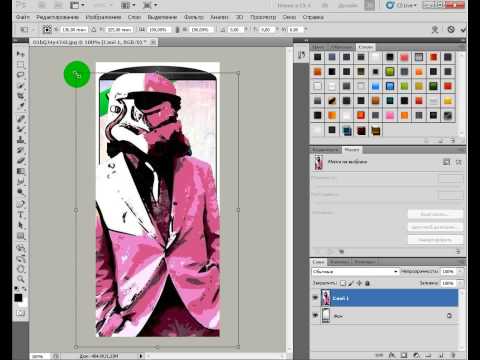The width and height of the screenshot is (480, 360).
Task: Select the Move tool
Action: 20,54
